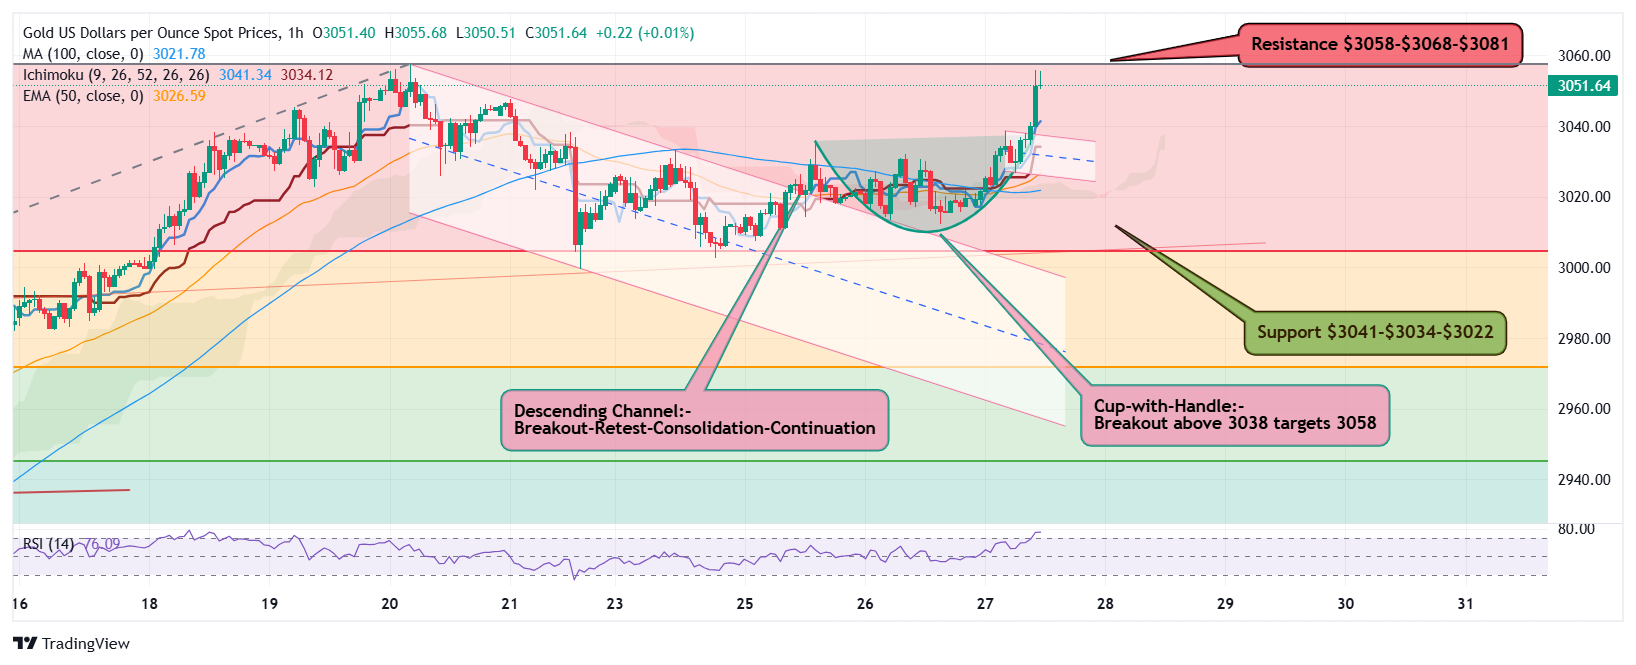This screenshot has width=1636, height=665.
Task: Click the Resistance $3058-$3068-$3081 callout
Action: (1379, 44)
